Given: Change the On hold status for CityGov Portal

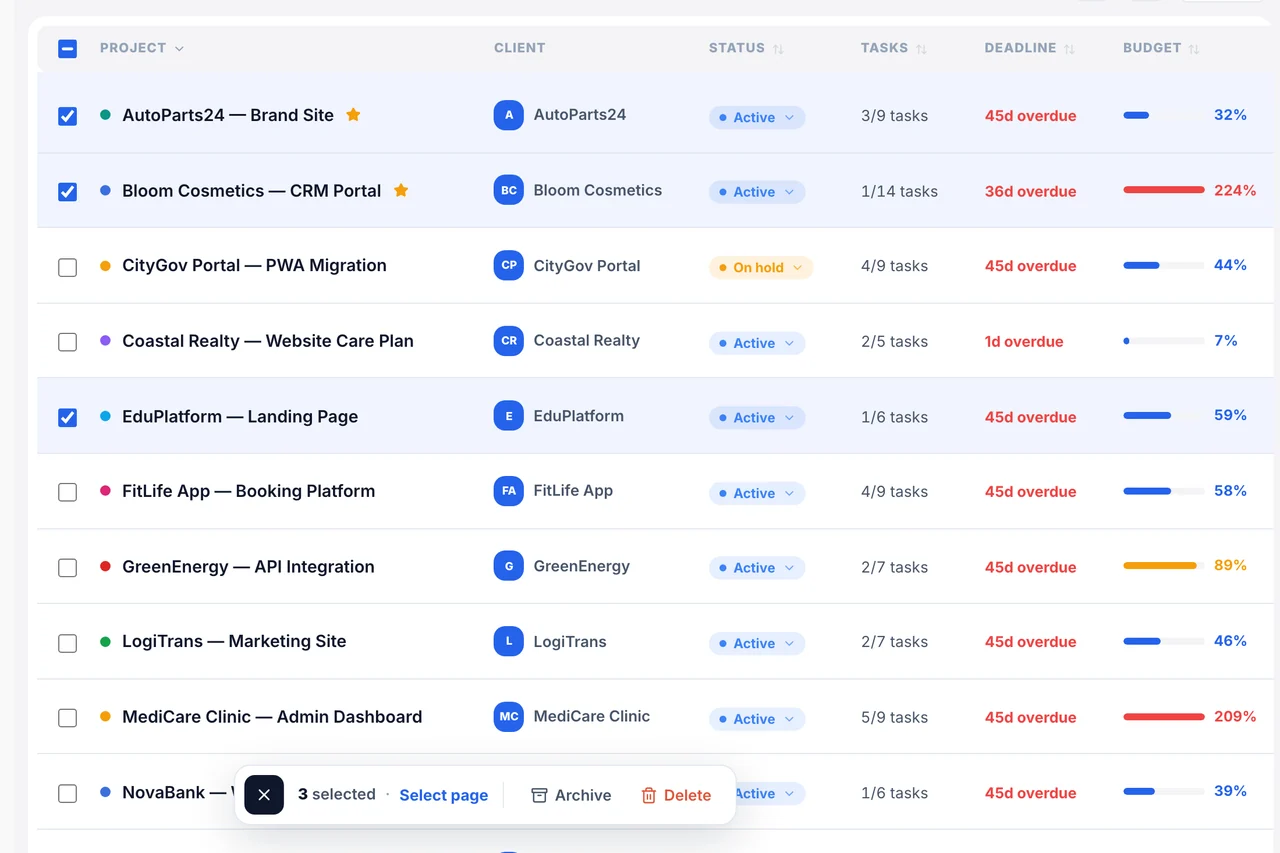Looking at the screenshot, I should tap(761, 267).
